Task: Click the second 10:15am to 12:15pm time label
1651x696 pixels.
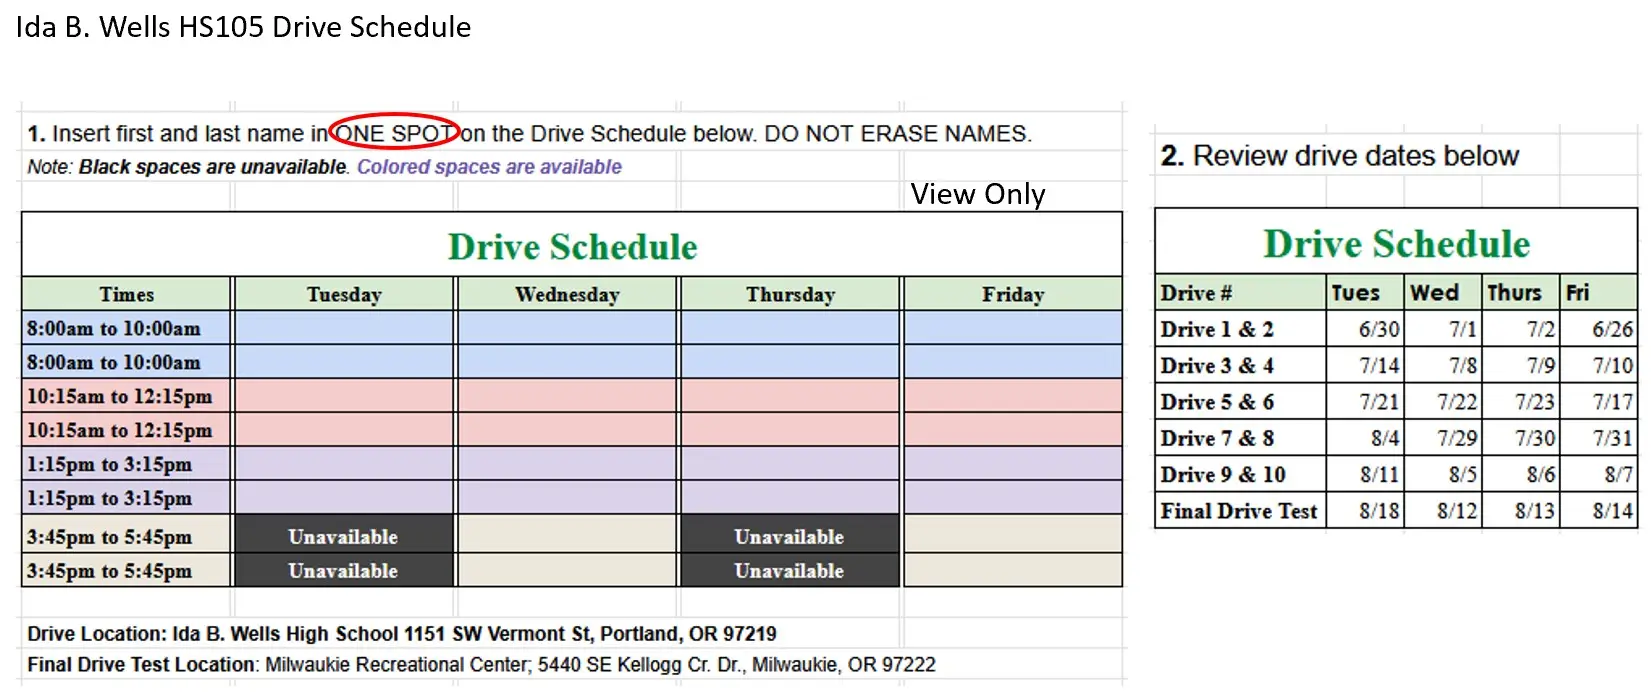Action: coord(119,430)
